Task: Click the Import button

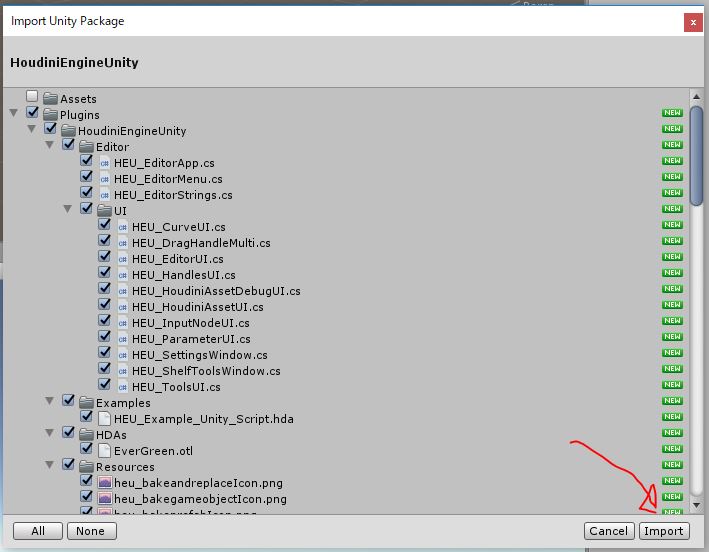Action: (664, 531)
